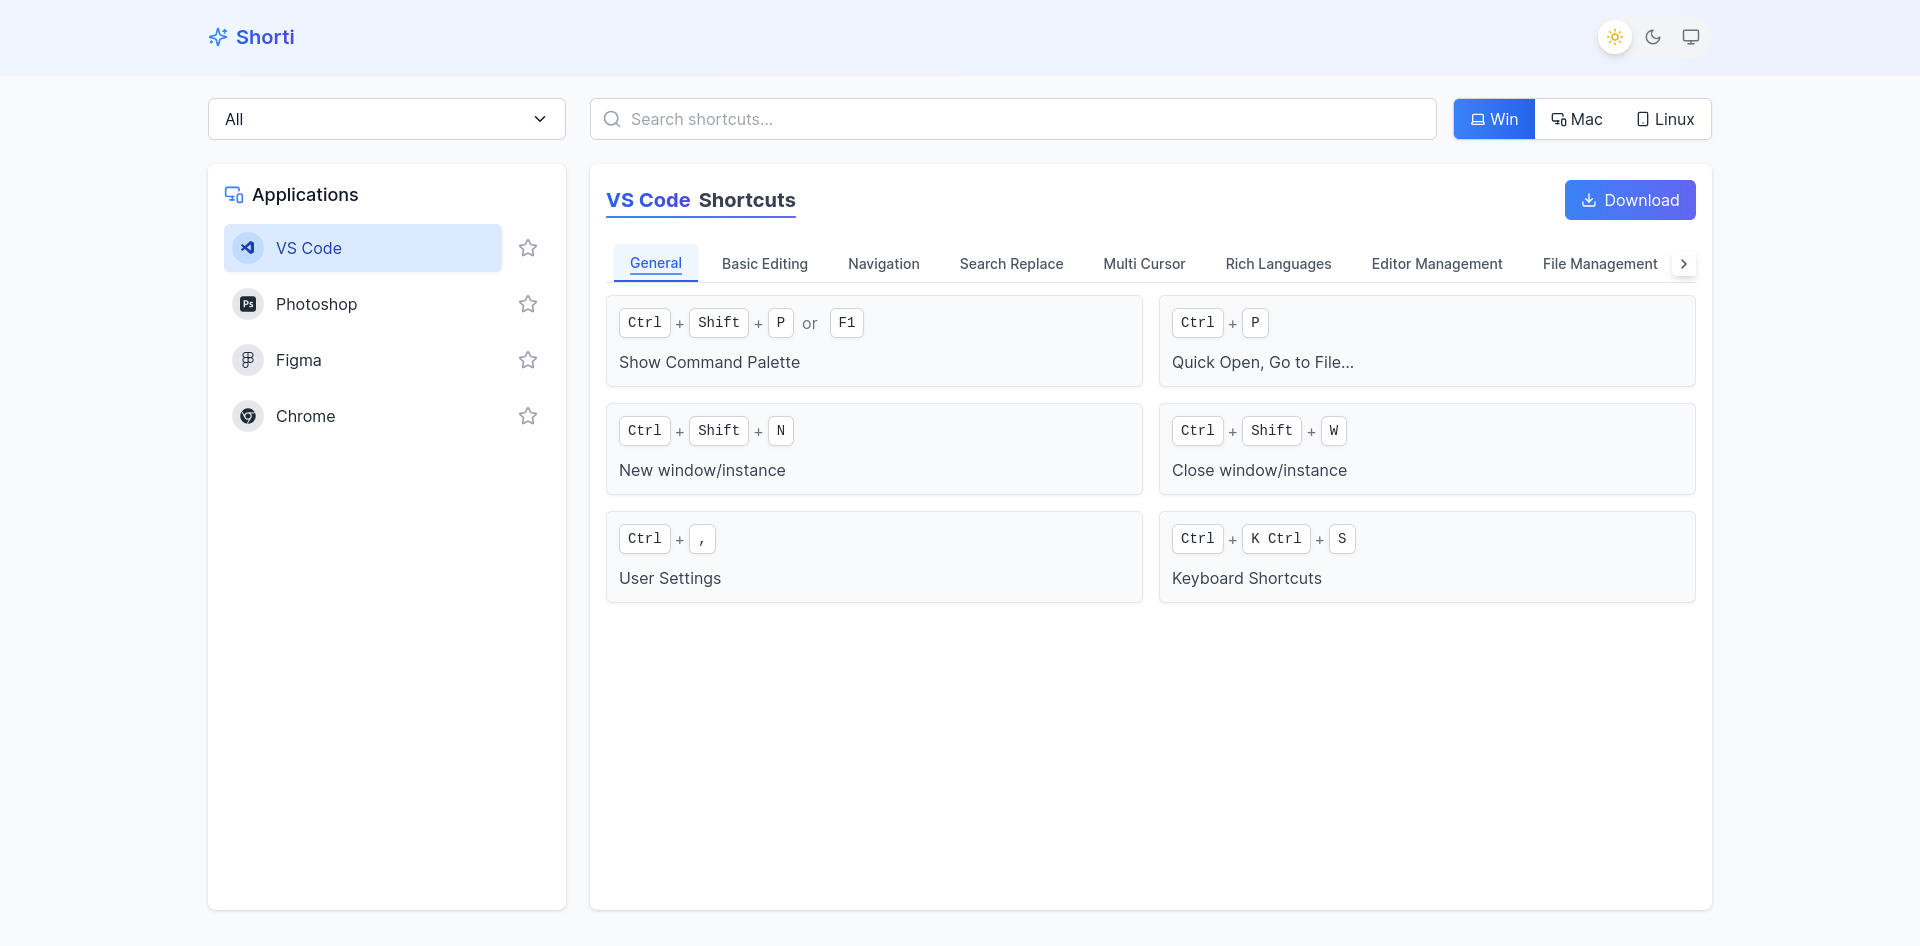Click the W key badge
This screenshot has width=1920, height=946.
(1334, 431)
